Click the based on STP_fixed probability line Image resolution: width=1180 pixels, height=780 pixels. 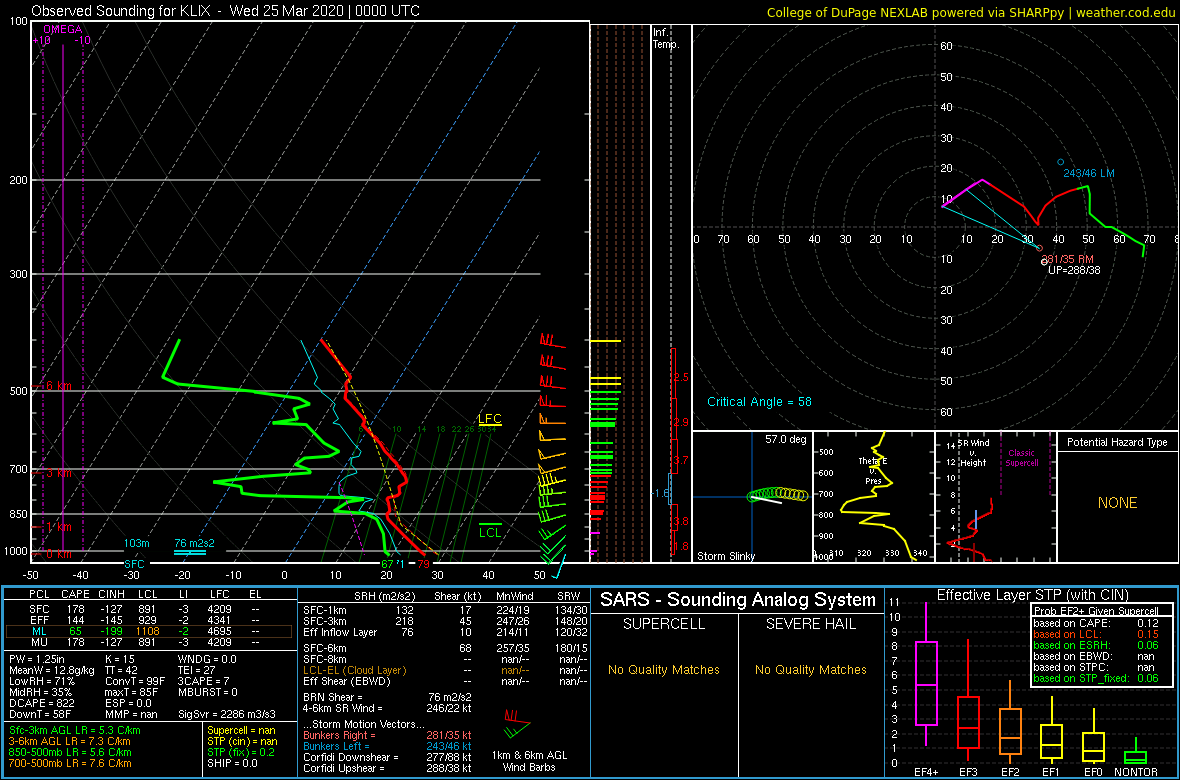(x=1098, y=680)
